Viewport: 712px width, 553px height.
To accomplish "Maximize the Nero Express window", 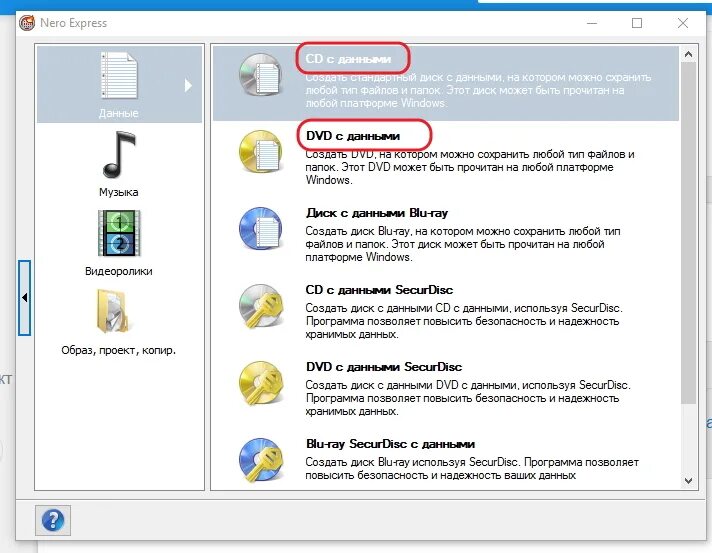I will [x=637, y=23].
